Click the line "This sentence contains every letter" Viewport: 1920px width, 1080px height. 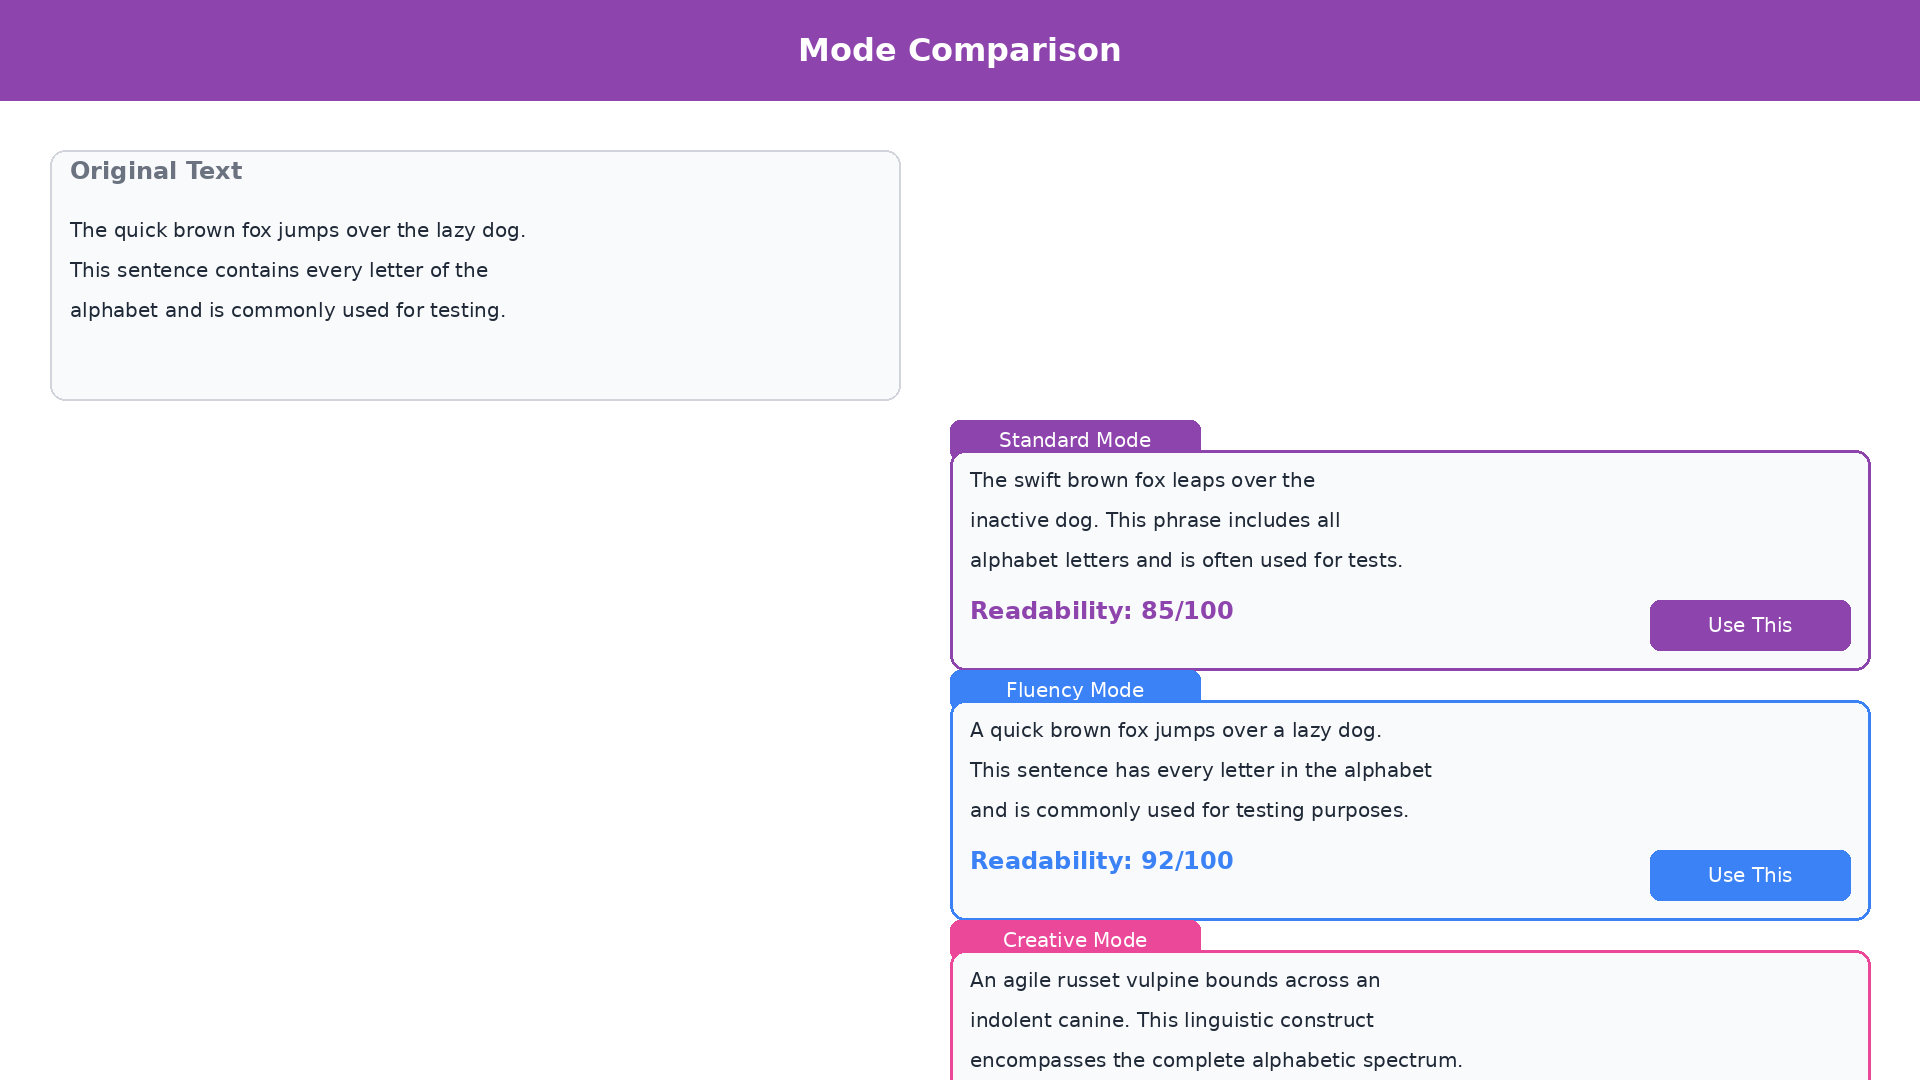279,270
